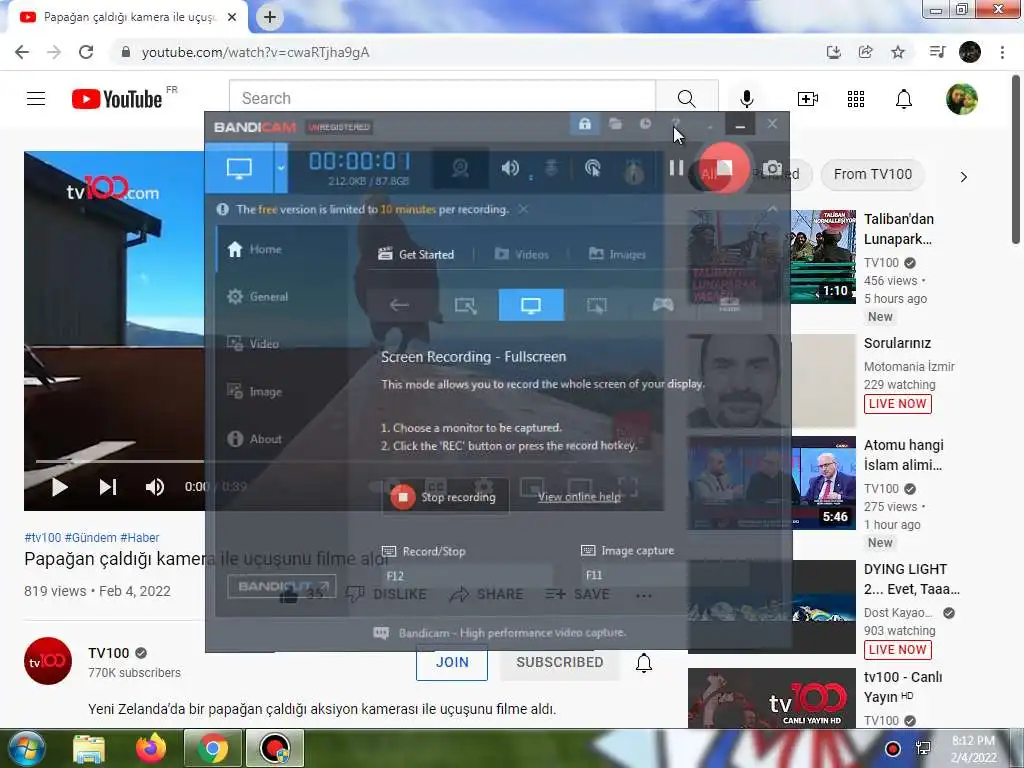
Task: Bookmark this page with star icon
Action: pos(898,52)
